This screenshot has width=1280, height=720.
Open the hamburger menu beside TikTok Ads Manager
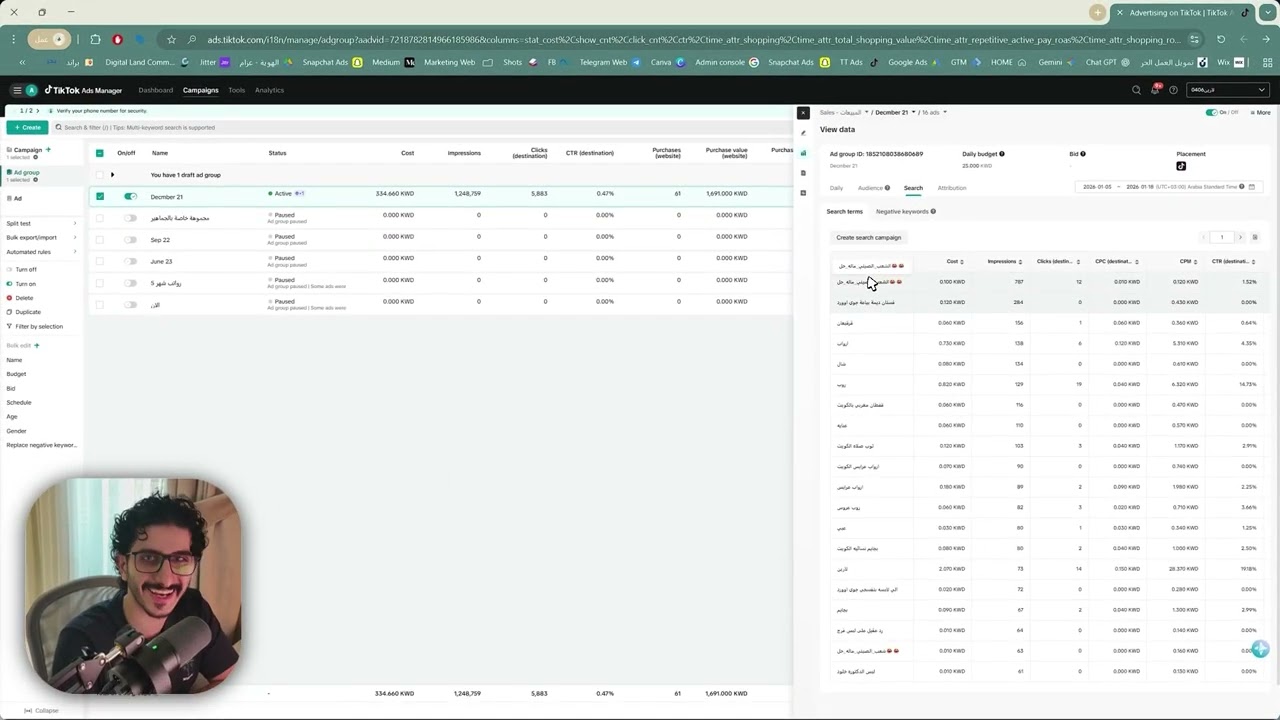pos(17,90)
